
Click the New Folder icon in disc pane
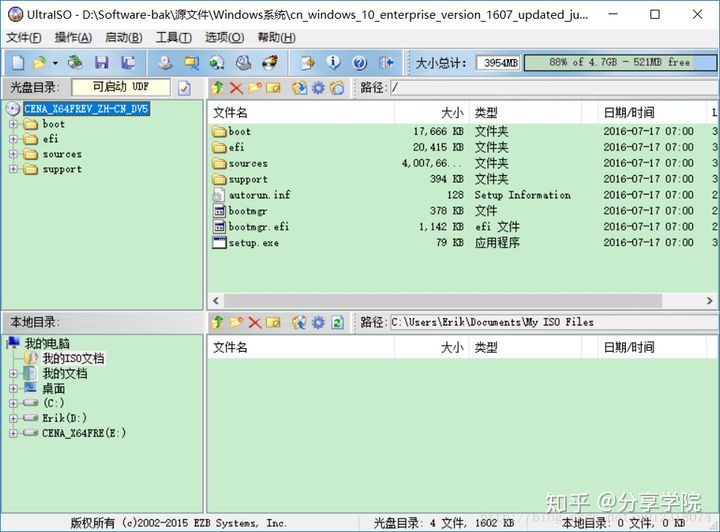(254, 87)
